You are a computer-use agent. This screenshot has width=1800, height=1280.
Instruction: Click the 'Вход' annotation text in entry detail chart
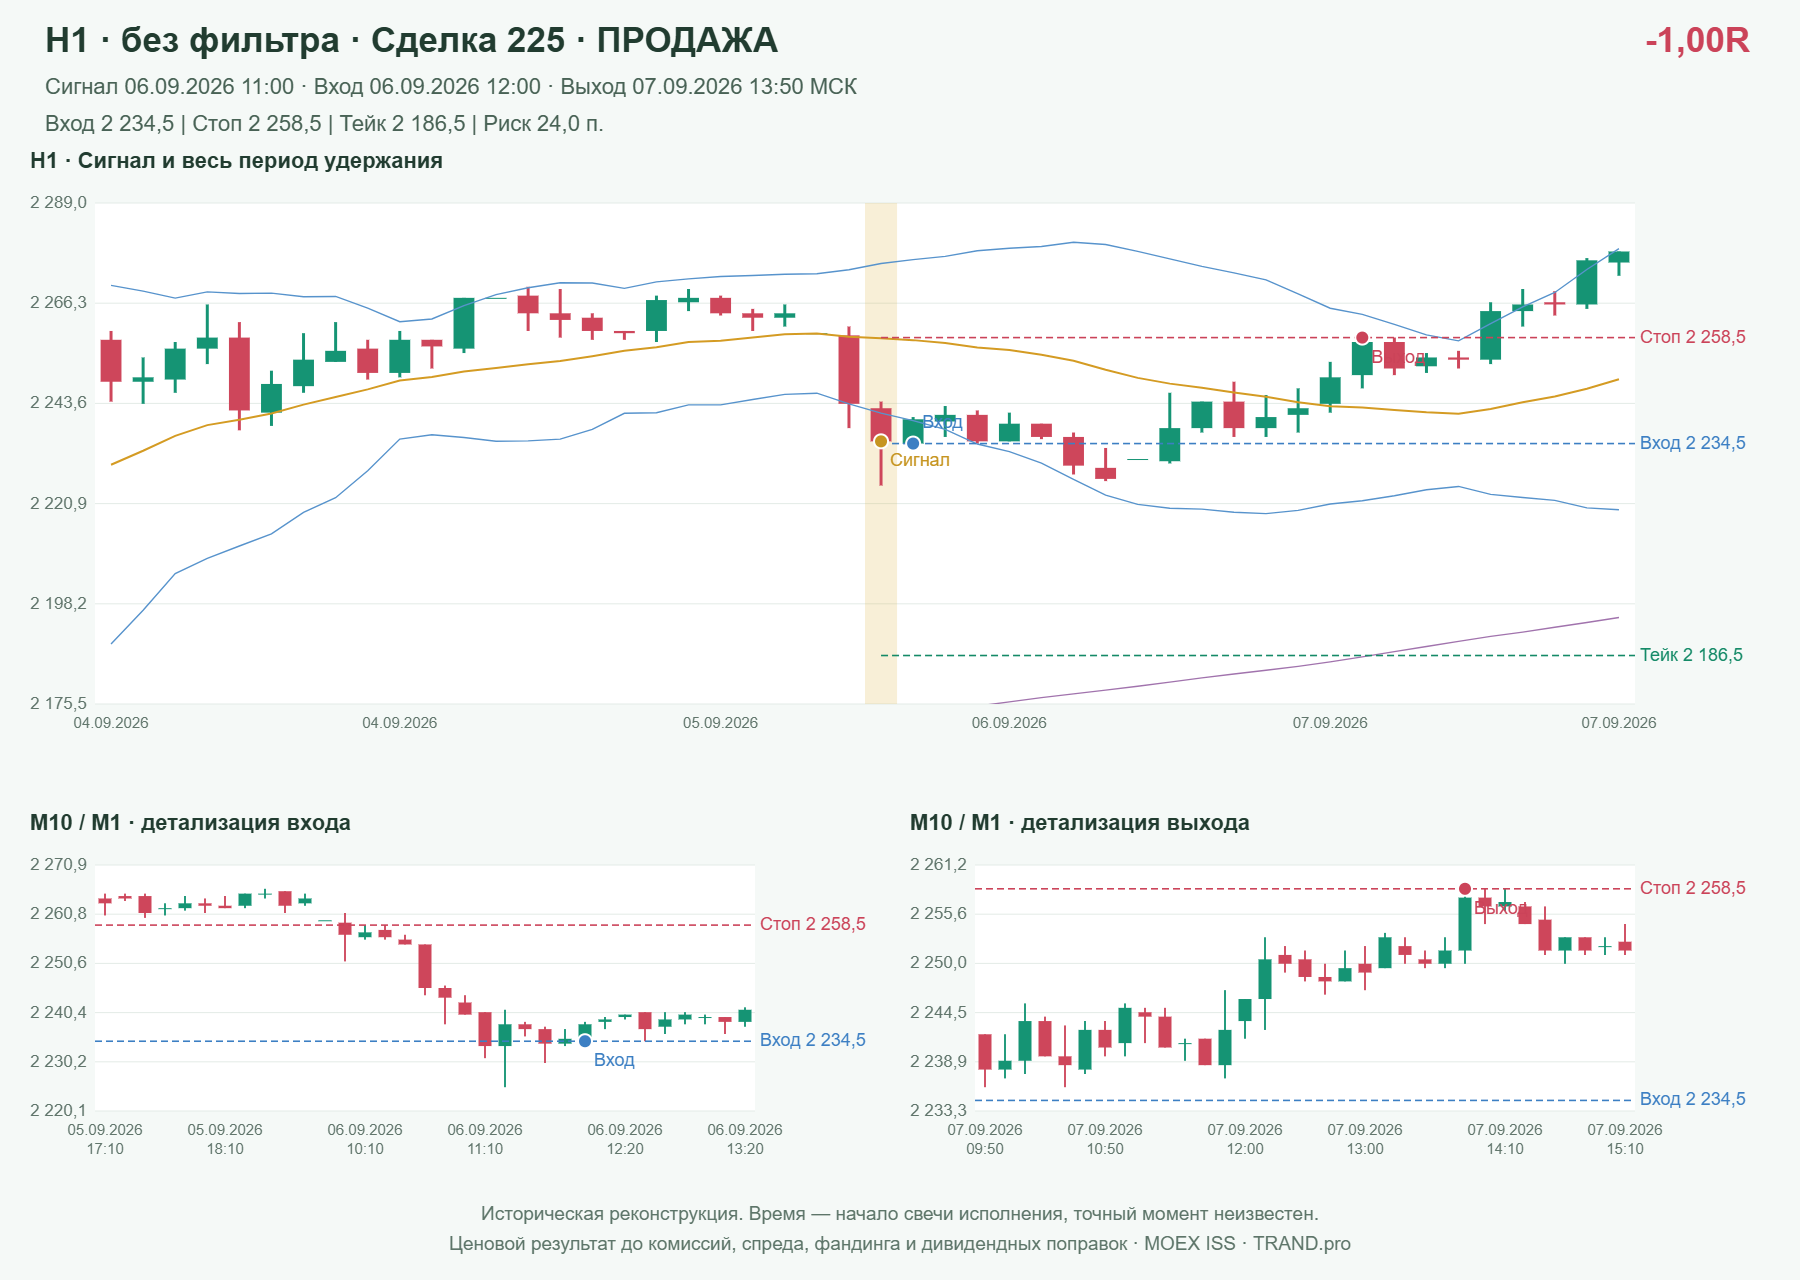click(x=614, y=1060)
